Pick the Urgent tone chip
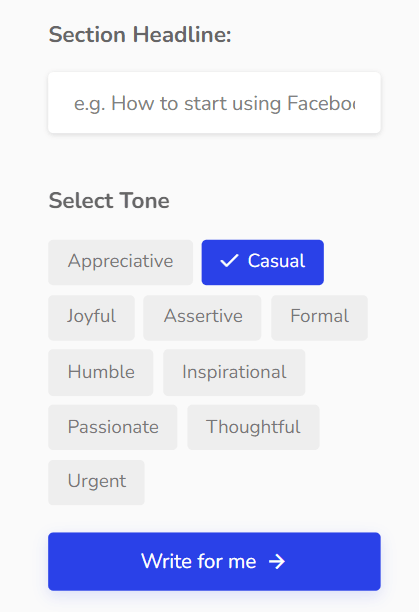This screenshot has height=612, width=420. (96, 482)
